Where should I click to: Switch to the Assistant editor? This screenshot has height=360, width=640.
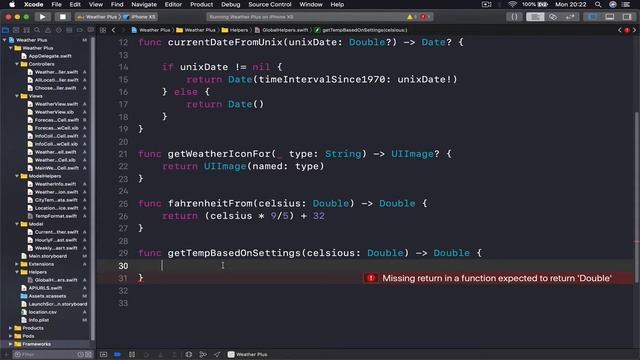553,17
